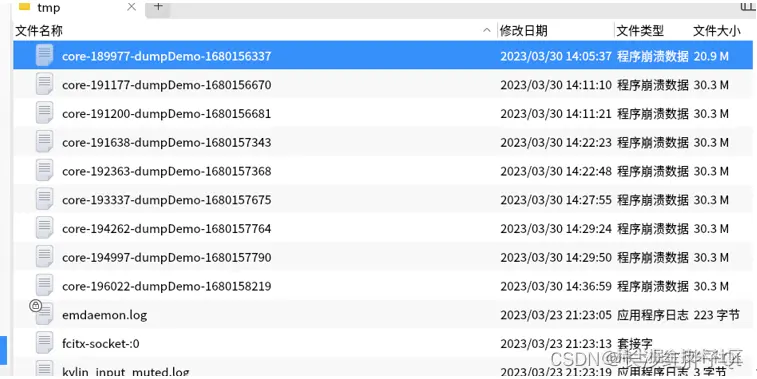Screen dimensions: 757x379
Task: Select file name fcitx-socket-:0
Action: pyautogui.click(x=101, y=343)
